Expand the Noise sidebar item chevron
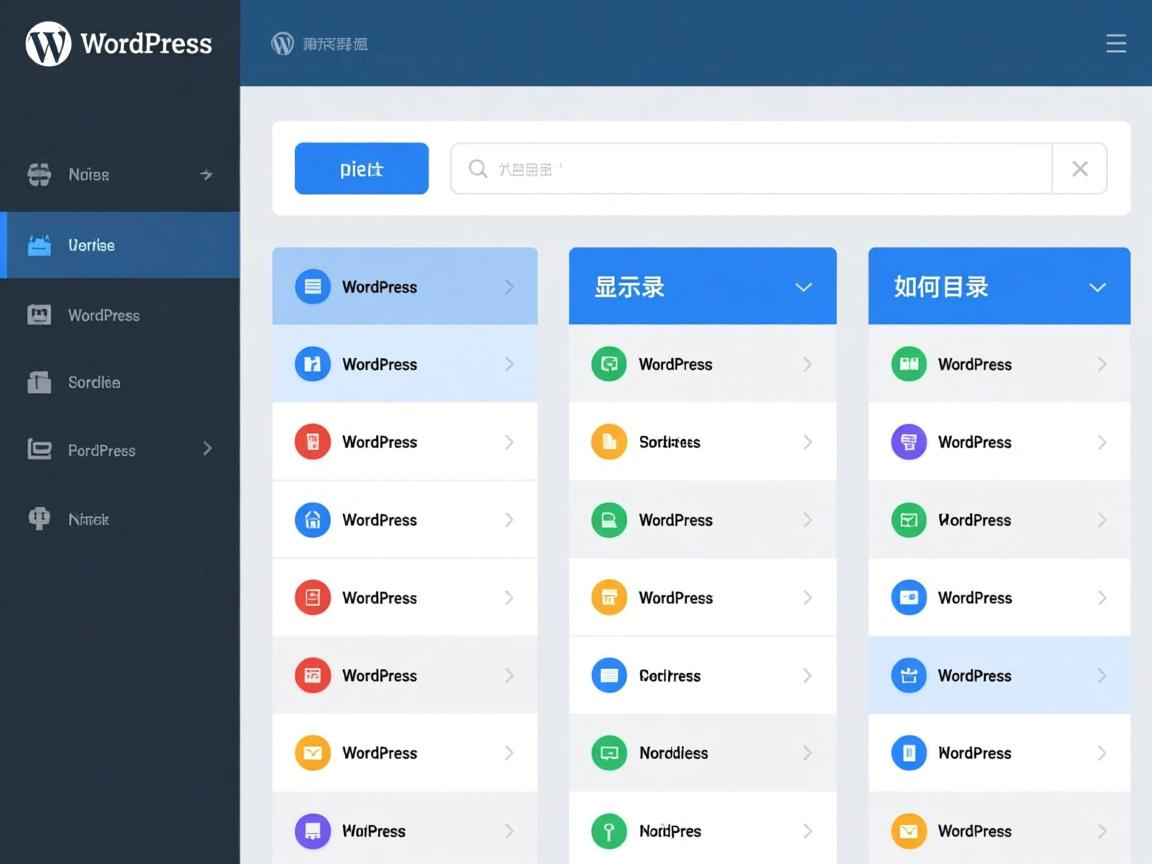The height and width of the screenshot is (864, 1152). coord(207,174)
